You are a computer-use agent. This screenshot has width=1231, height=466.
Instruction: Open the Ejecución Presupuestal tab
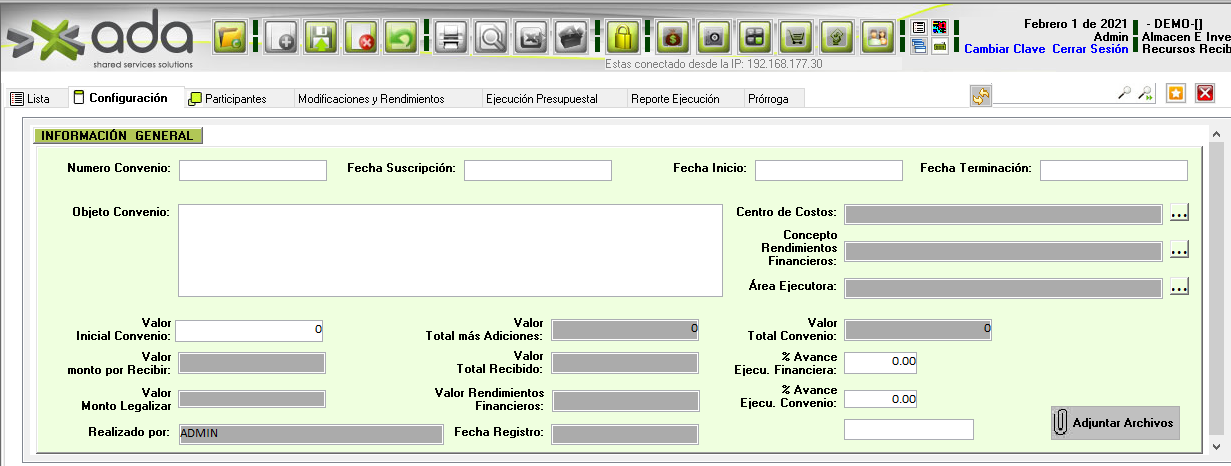click(541, 99)
